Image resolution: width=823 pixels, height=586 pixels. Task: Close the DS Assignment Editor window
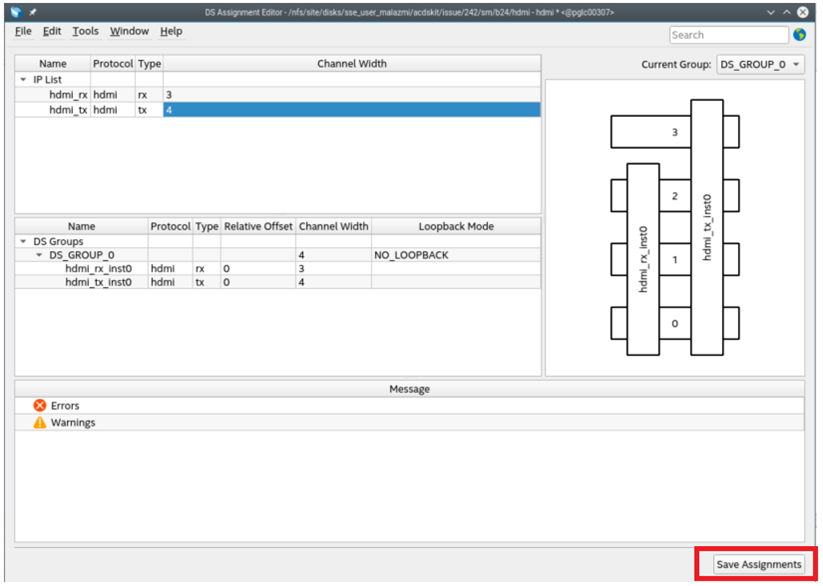(803, 12)
